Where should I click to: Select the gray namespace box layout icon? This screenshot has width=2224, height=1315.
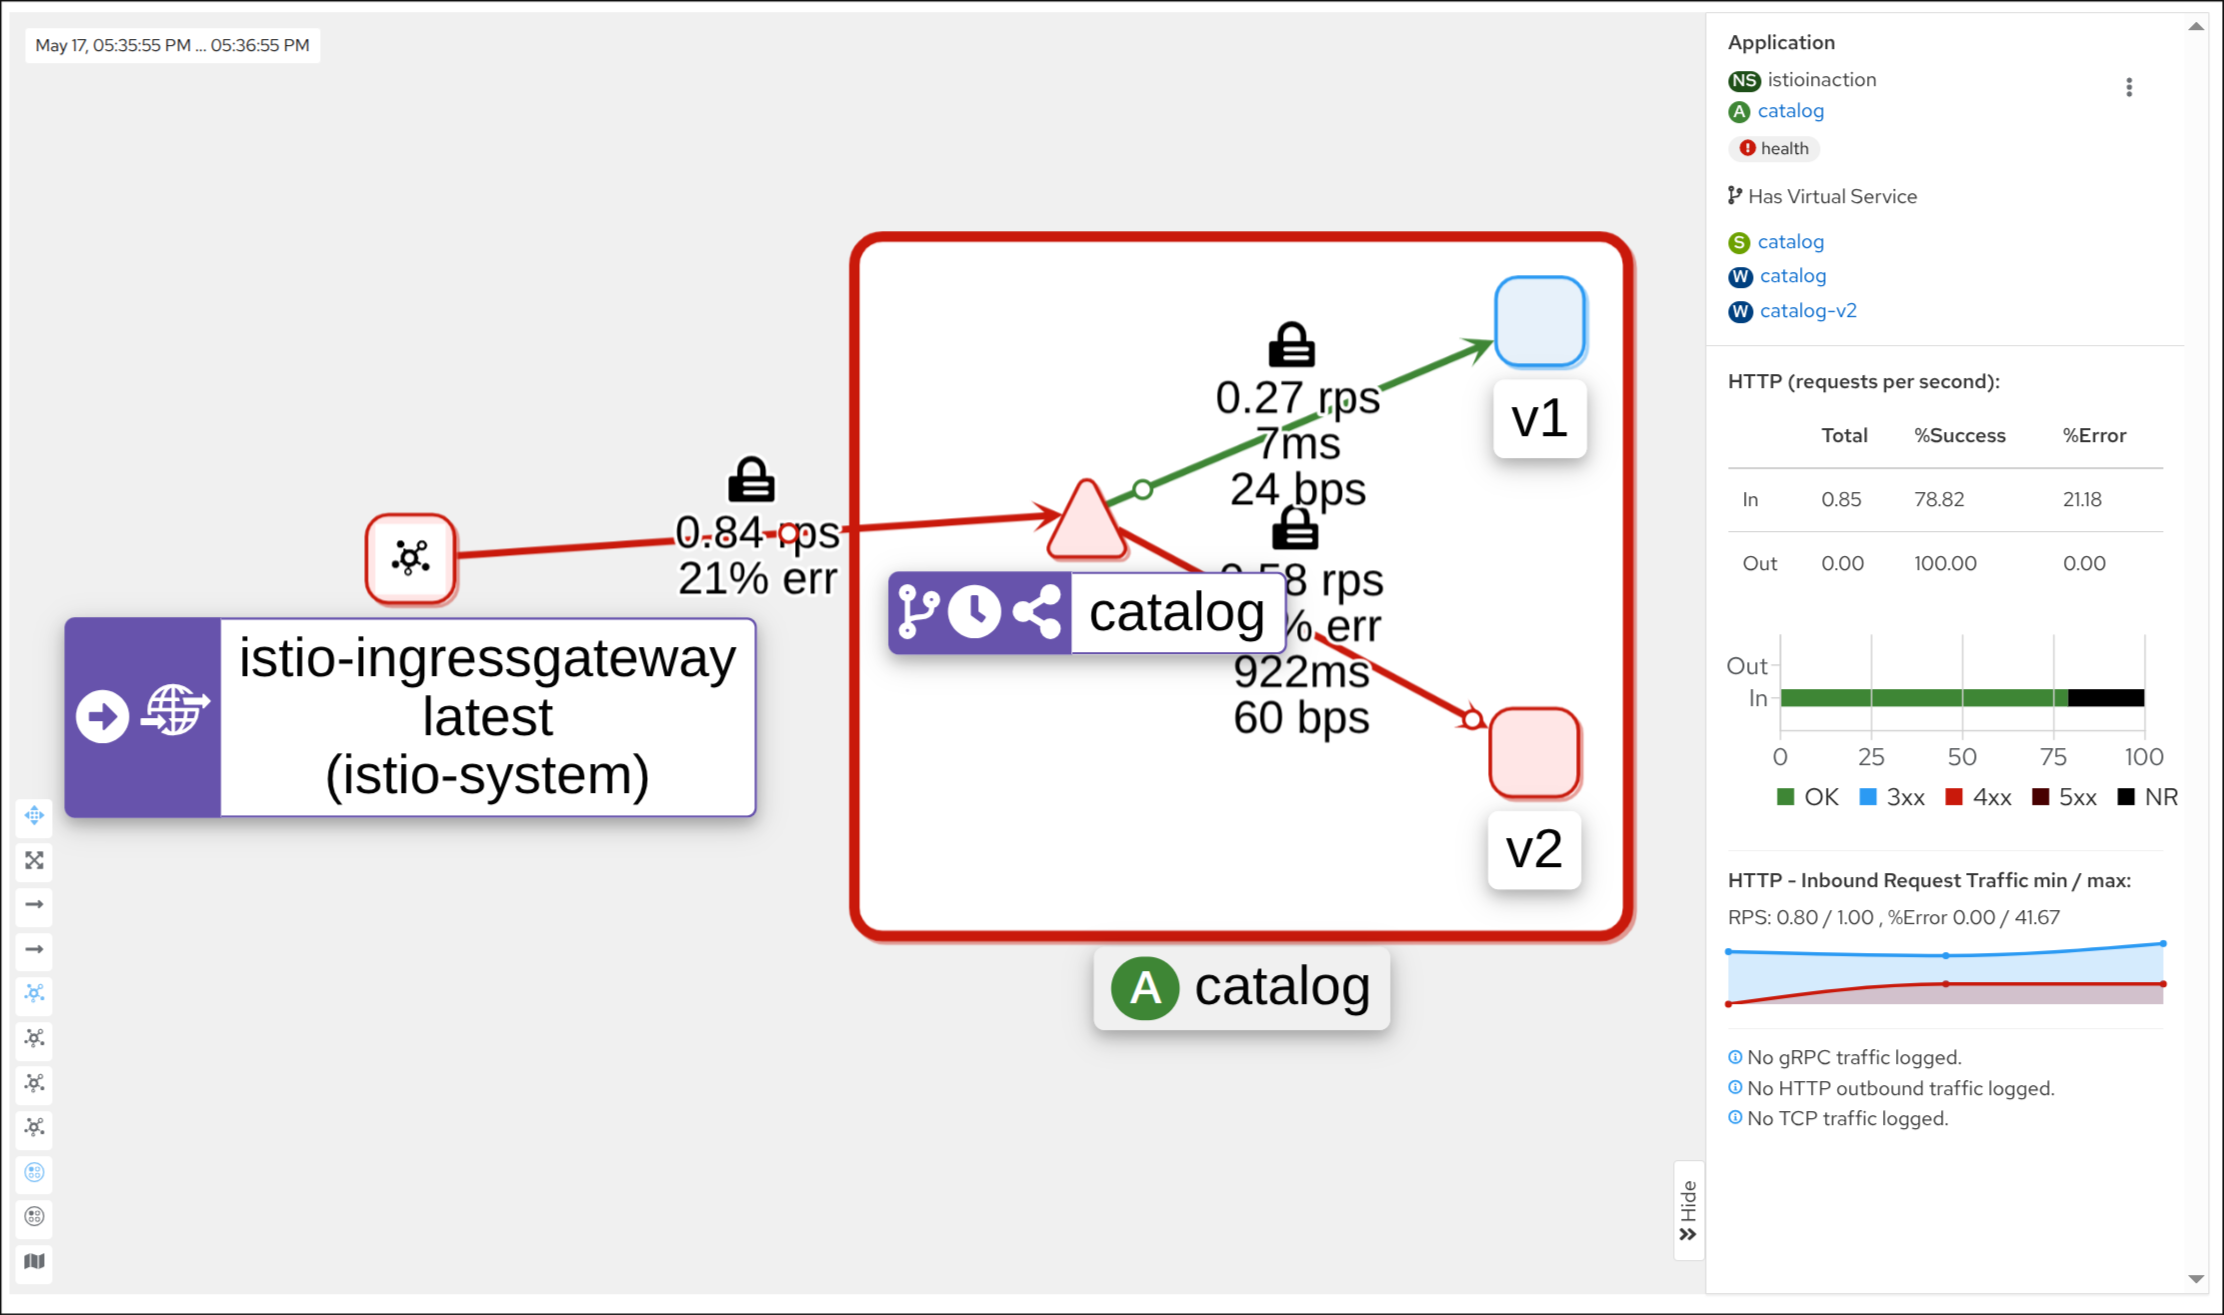[x=34, y=1217]
